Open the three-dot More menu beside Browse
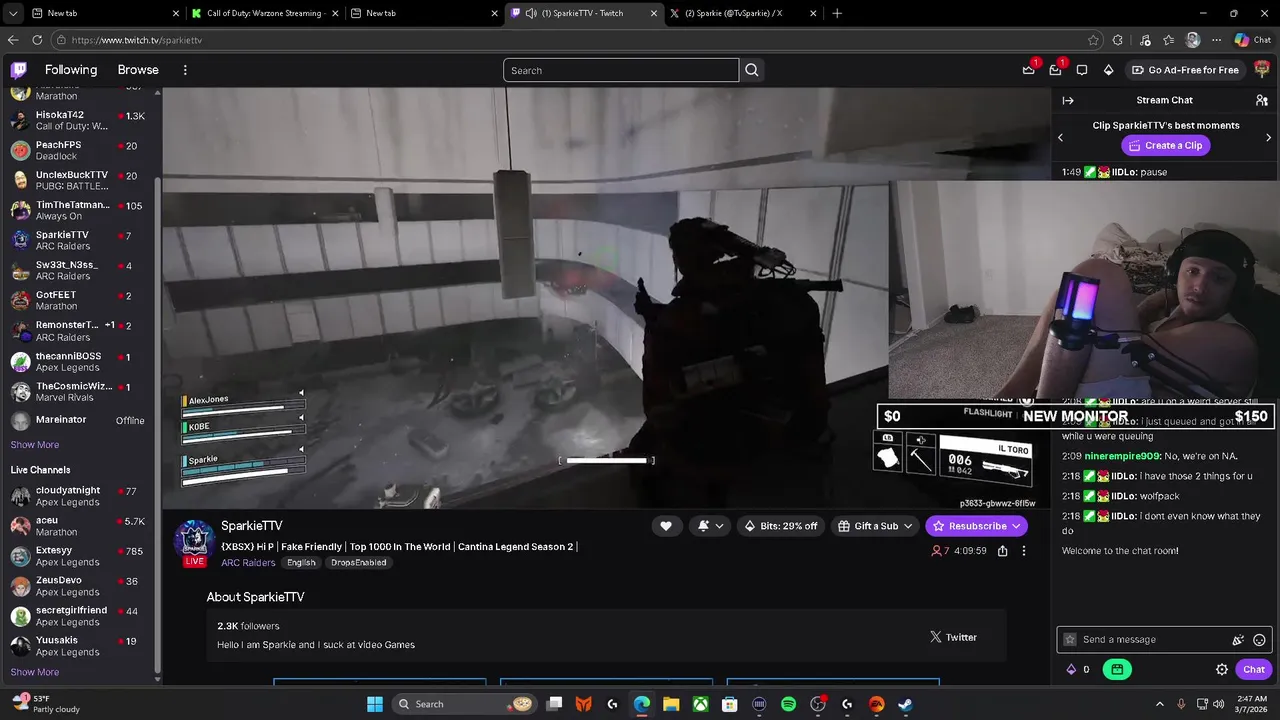This screenshot has height=720, width=1280. click(185, 70)
